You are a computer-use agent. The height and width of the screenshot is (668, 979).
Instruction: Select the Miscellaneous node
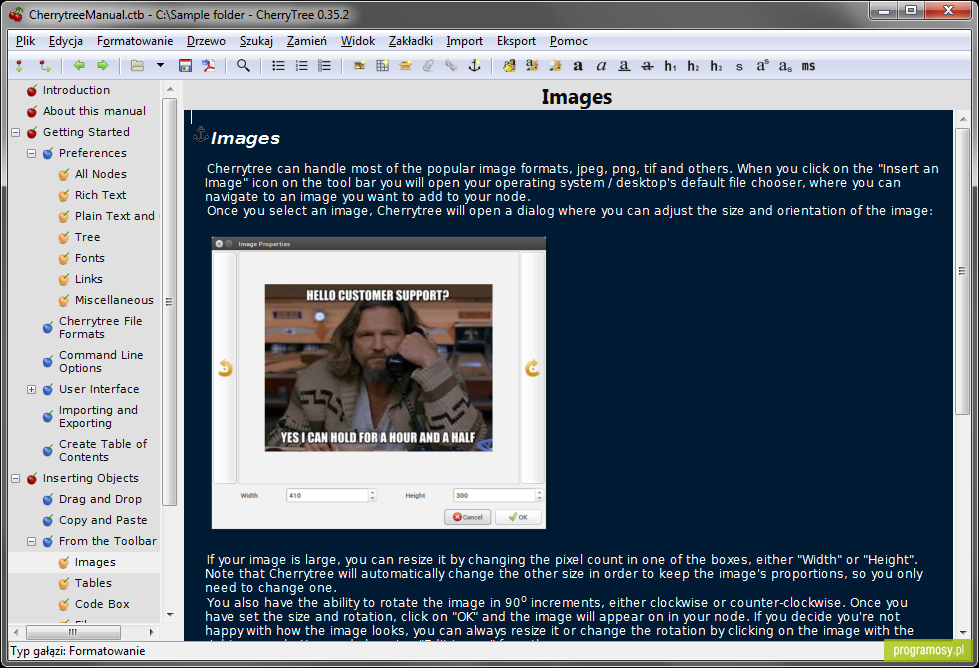click(114, 300)
